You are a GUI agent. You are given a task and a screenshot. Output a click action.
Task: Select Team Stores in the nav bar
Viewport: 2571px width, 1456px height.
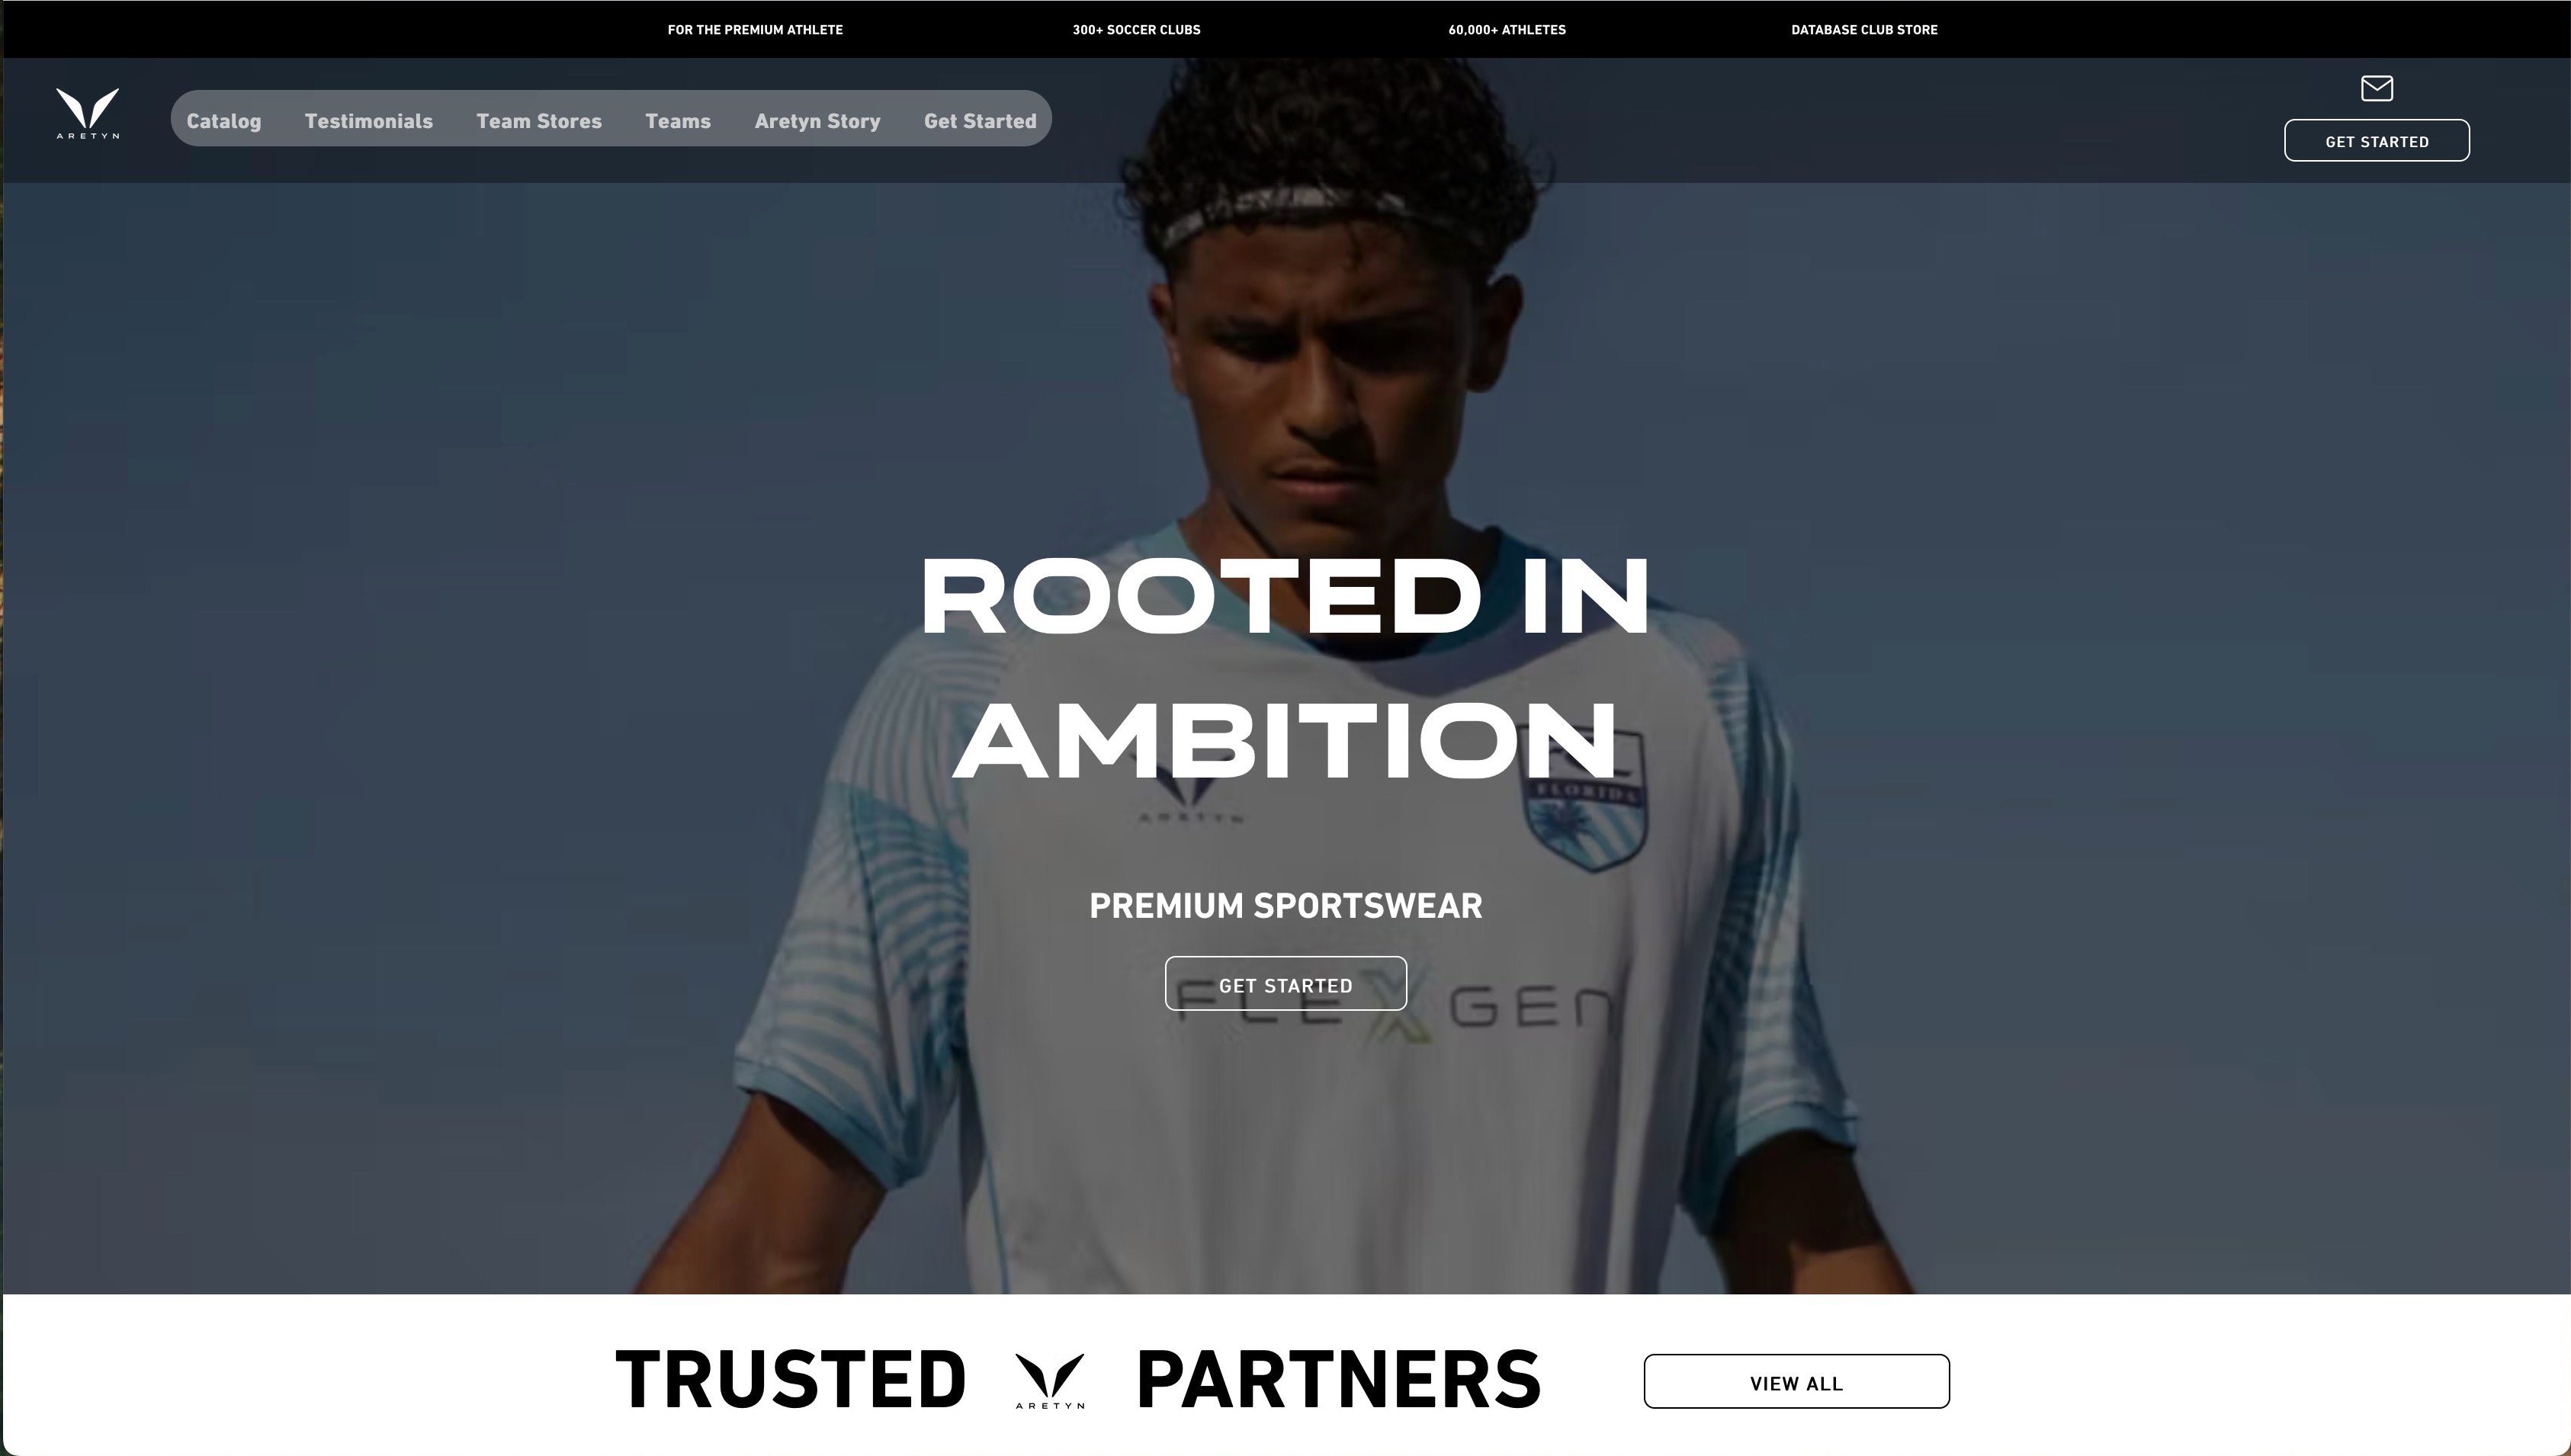539,121
